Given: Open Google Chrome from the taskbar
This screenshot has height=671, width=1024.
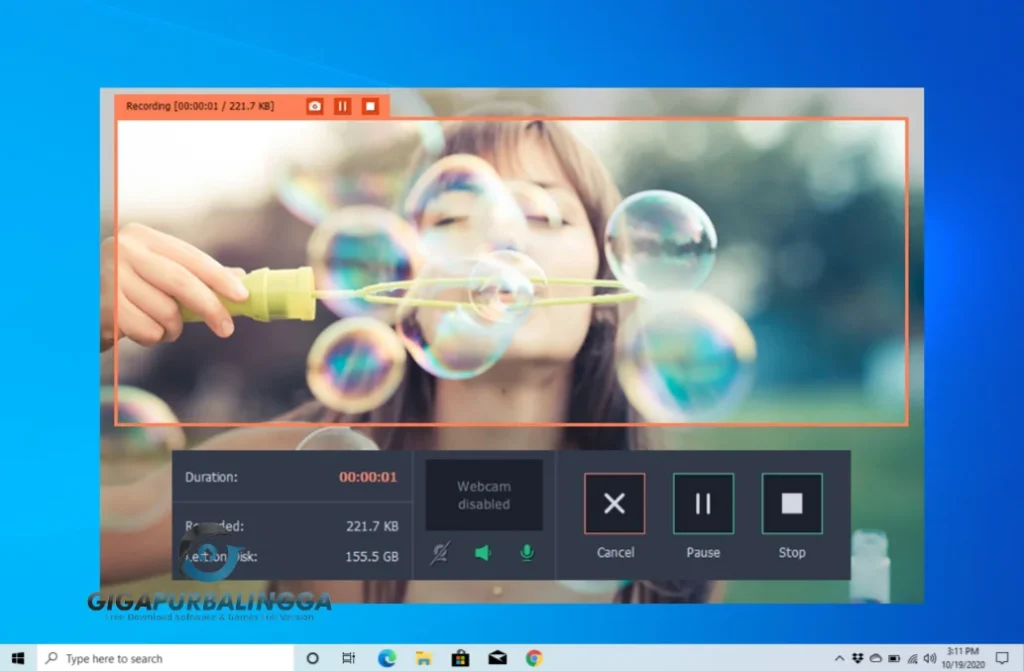Looking at the screenshot, I should (x=532, y=658).
